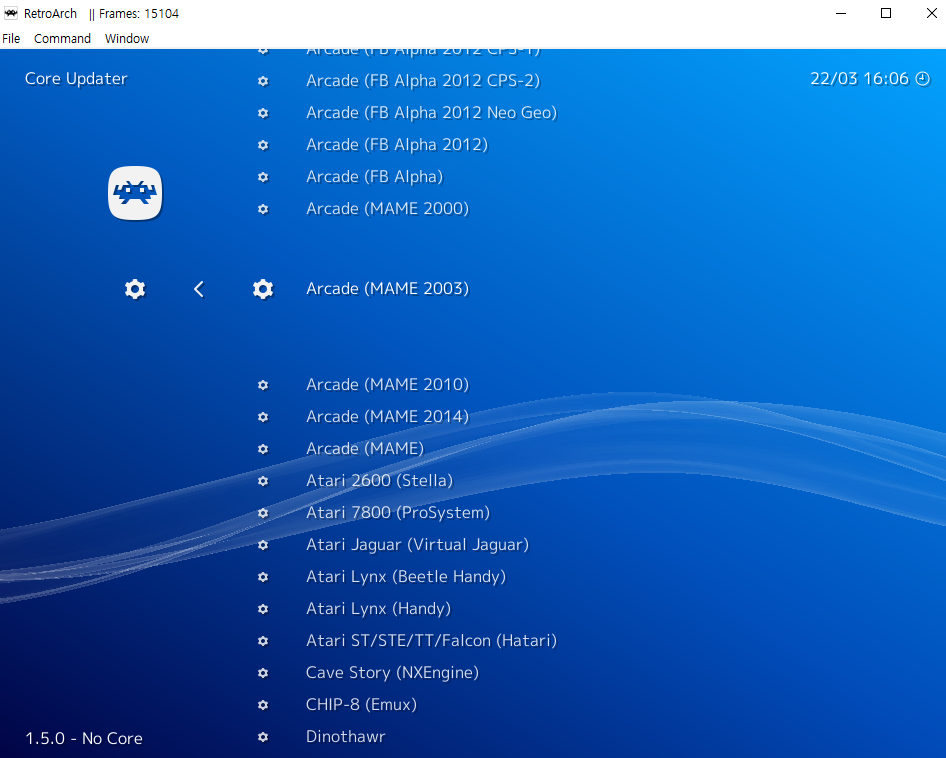946x758 pixels.
Task: Click the Core Updater heading
Action: [x=76, y=79]
